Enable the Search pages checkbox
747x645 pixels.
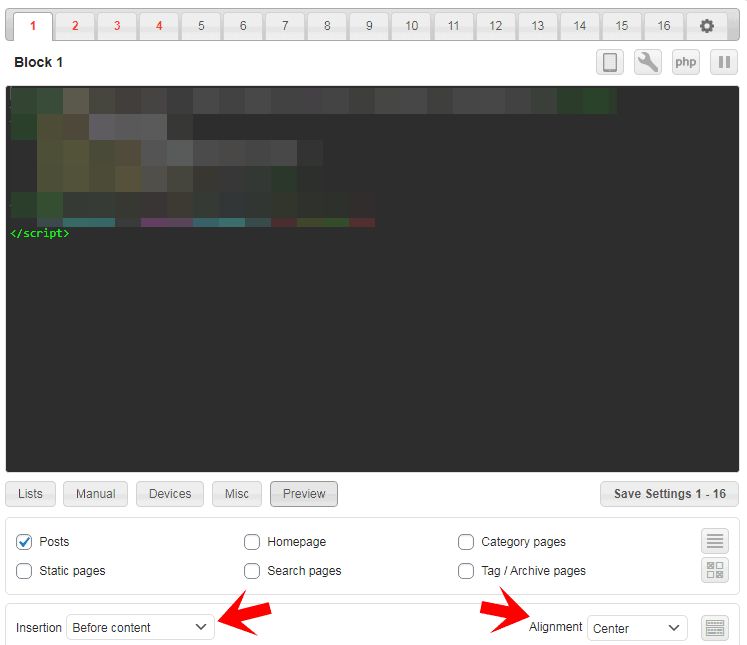coord(252,571)
